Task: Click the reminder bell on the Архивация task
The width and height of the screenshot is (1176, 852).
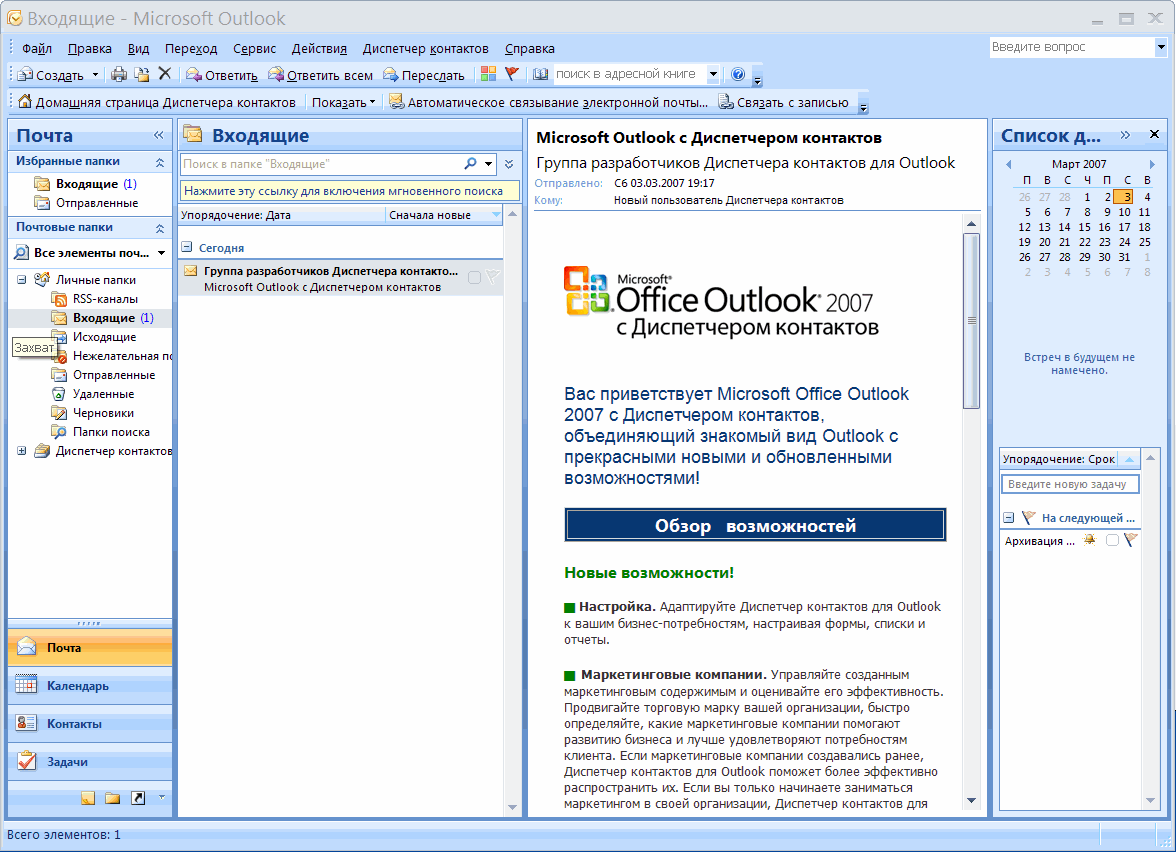Action: click(1090, 540)
